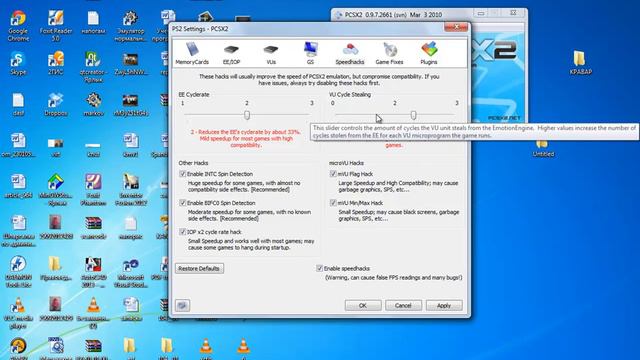The height and width of the screenshot is (360, 640).
Task: Open the EE/IOP settings page
Action: pyautogui.click(x=231, y=53)
